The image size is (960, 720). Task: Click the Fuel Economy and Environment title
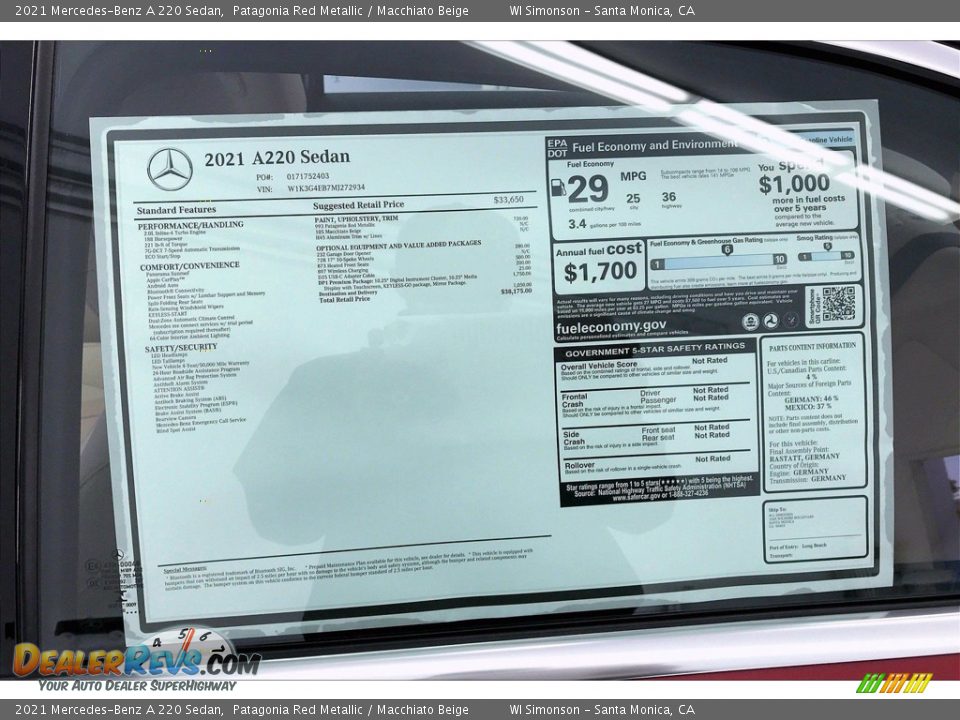655,146
